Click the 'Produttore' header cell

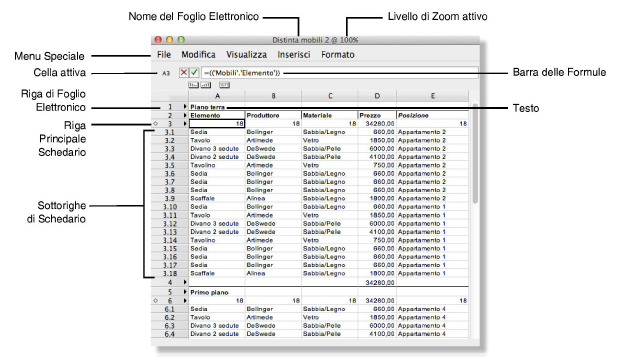(273, 115)
